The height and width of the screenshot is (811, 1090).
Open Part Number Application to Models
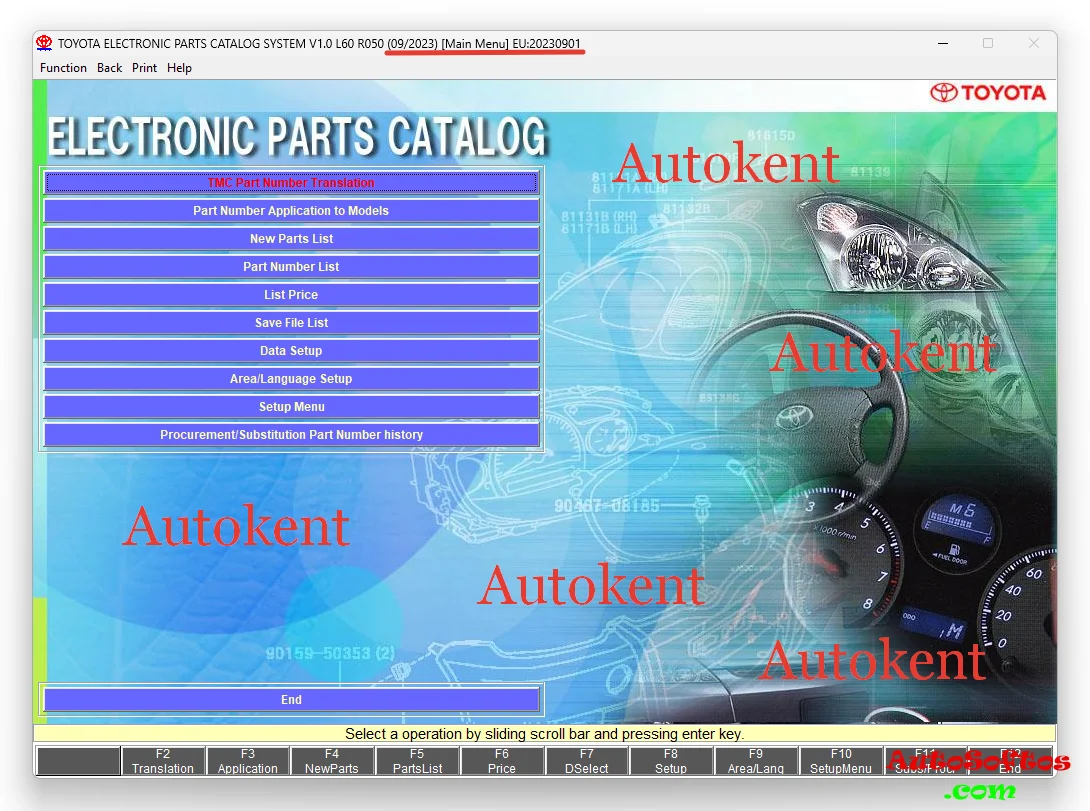coord(291,210)
